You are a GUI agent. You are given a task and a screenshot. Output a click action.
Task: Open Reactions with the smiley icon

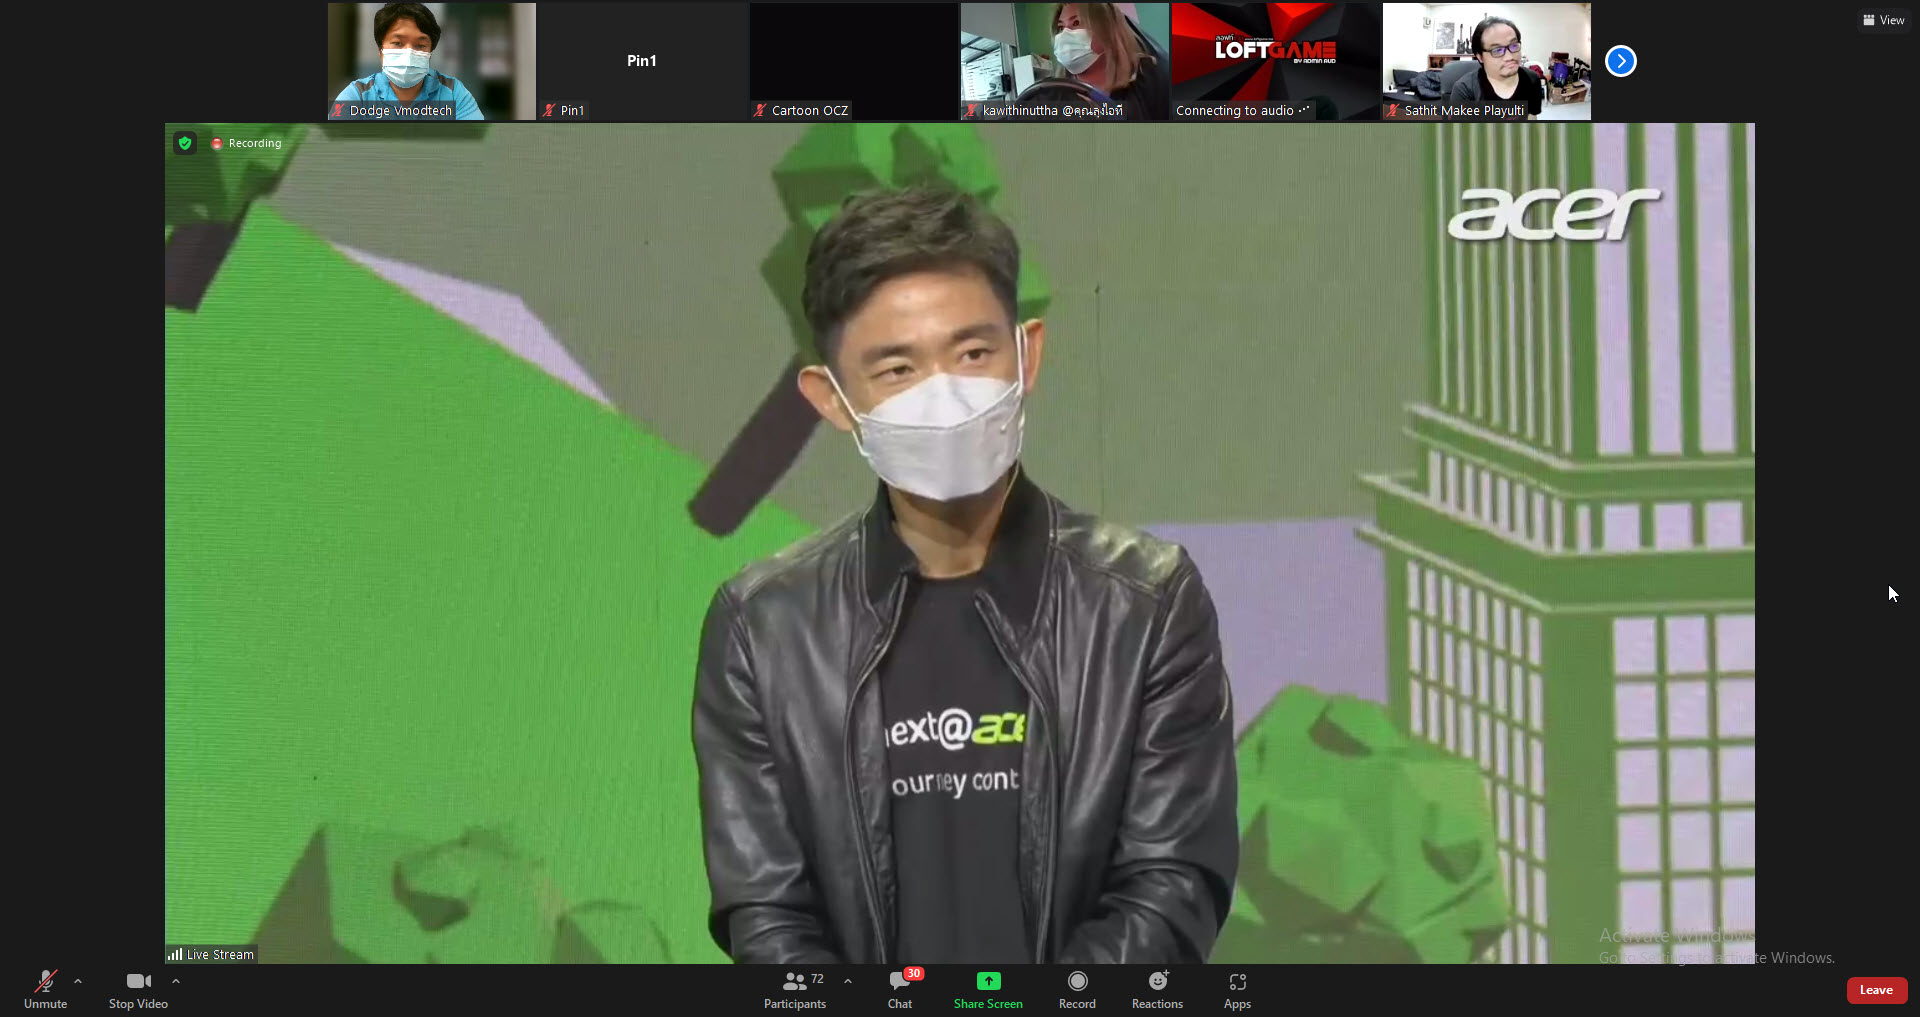1156,982
